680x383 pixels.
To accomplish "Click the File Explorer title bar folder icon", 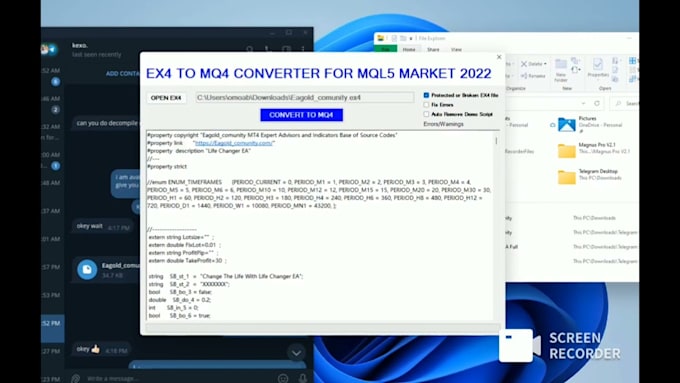I will [x=380, y=38].
